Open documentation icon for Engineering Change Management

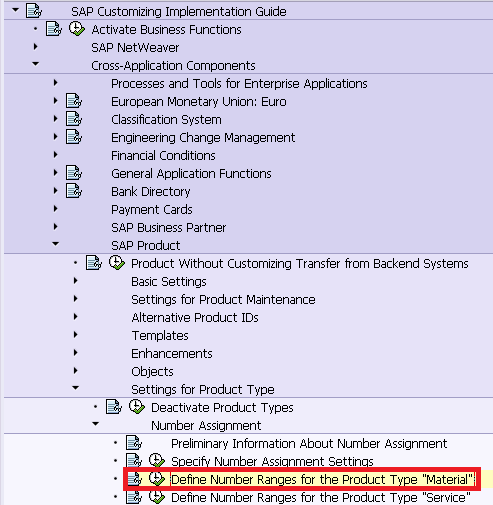74,137
